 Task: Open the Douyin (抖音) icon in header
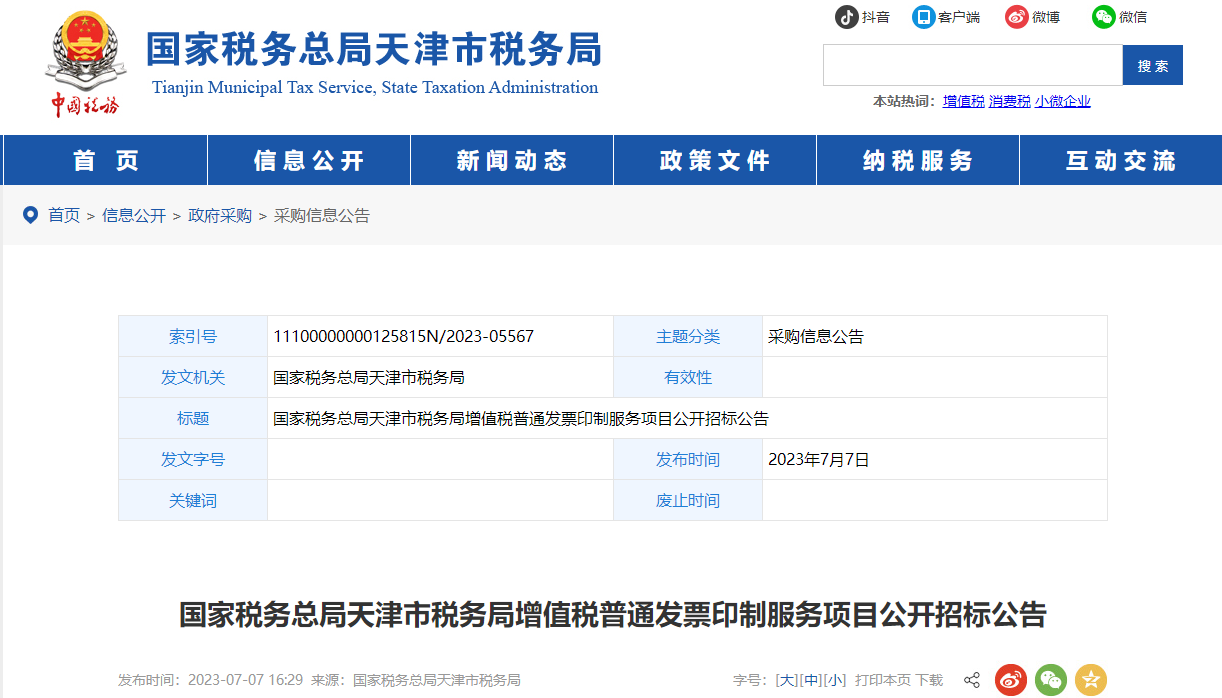click(x=846, y=17)
